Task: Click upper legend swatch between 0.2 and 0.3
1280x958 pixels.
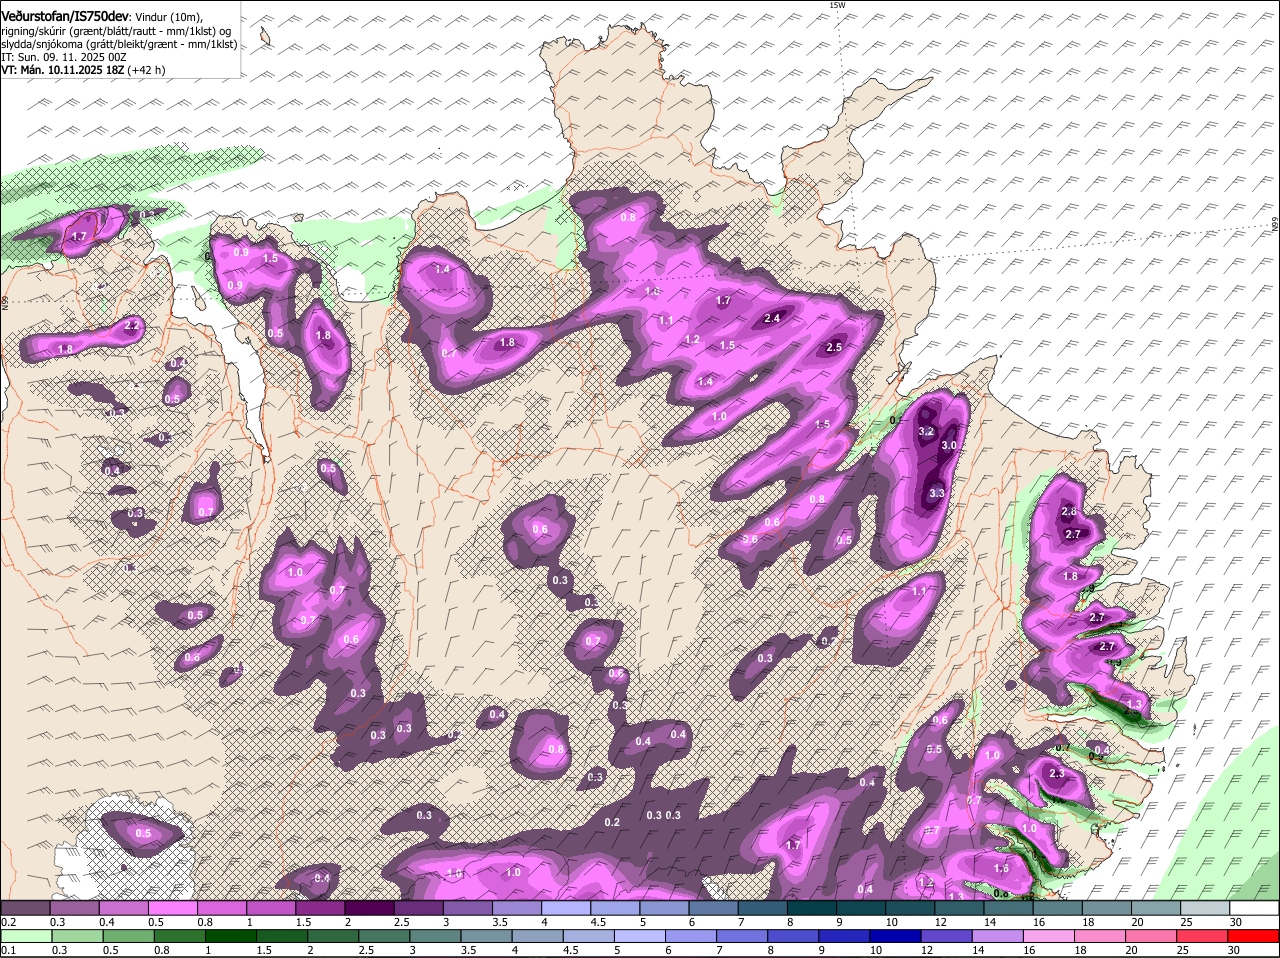Action: (25, 908)
